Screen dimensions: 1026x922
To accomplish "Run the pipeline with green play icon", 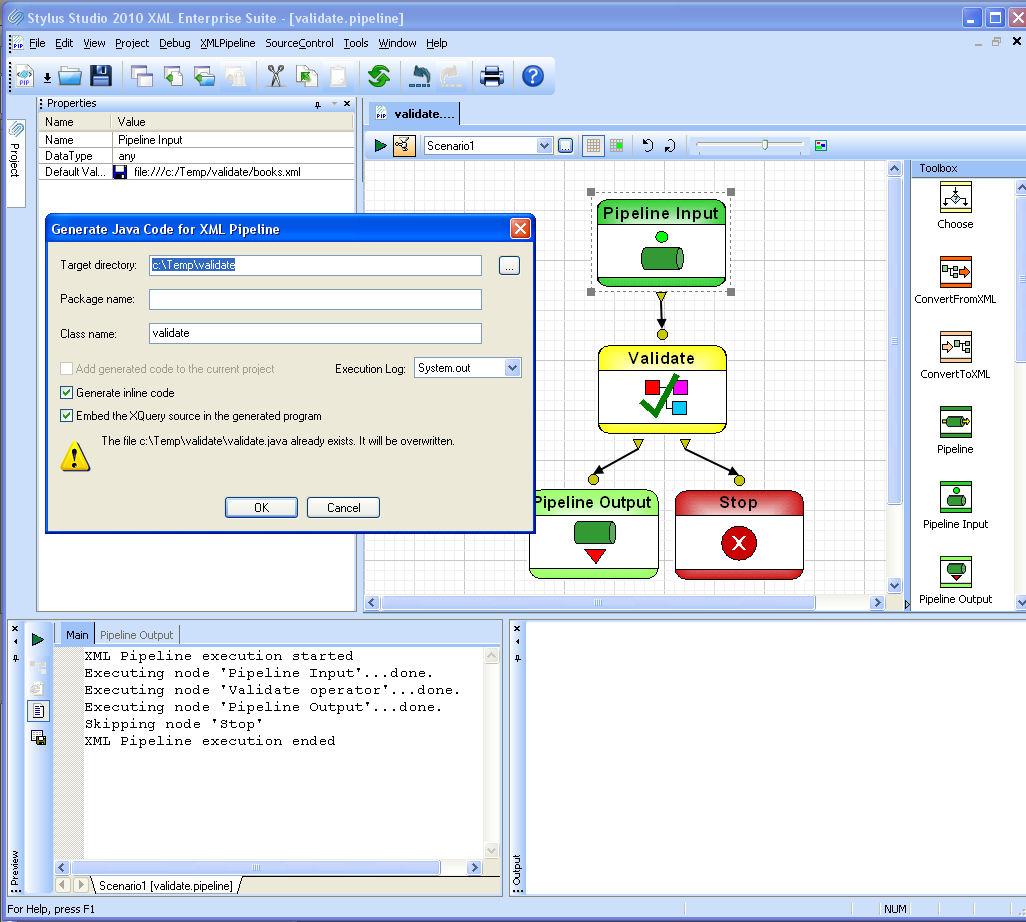I will pos(380,146).
